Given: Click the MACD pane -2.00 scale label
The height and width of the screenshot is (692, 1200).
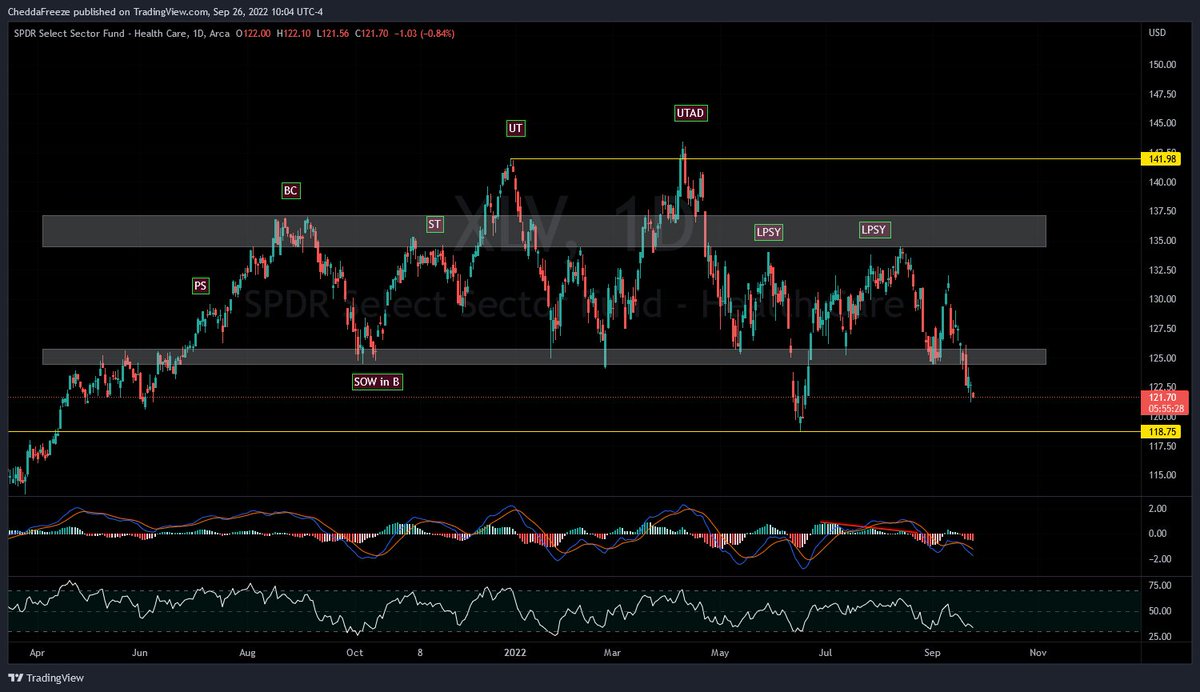Looking at the screenshot, I should pyautogui.click(x=1159, y=557).
